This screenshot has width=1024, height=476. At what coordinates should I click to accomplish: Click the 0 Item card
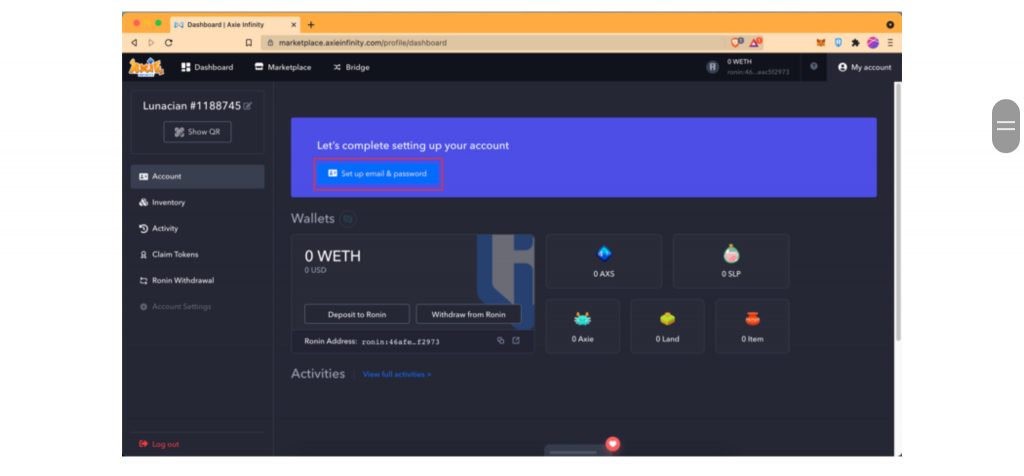click(x=752, y=326)
